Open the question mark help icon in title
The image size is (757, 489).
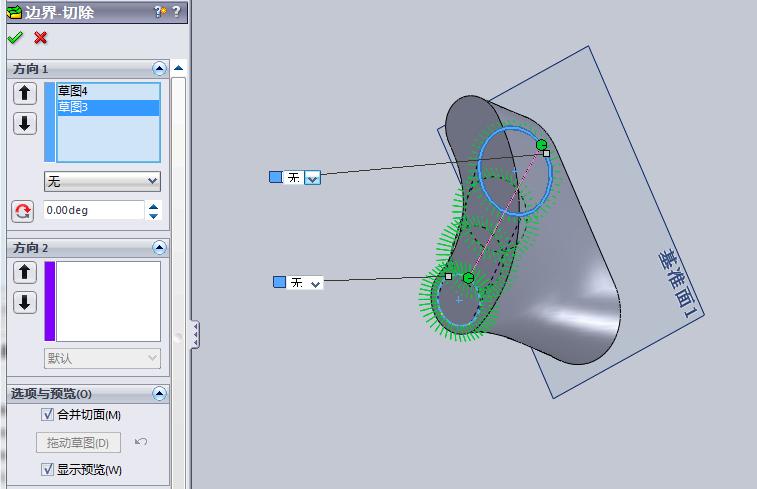point(176,12)
